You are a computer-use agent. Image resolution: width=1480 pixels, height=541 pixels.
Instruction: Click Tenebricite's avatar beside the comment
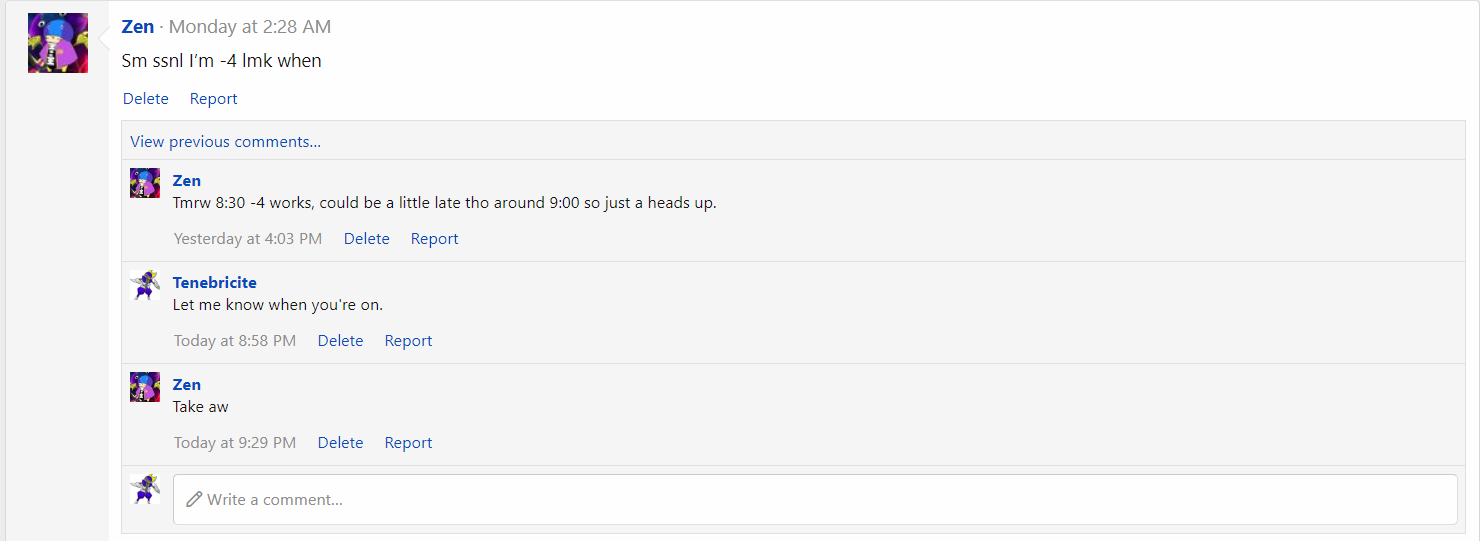tap(145, 285)
